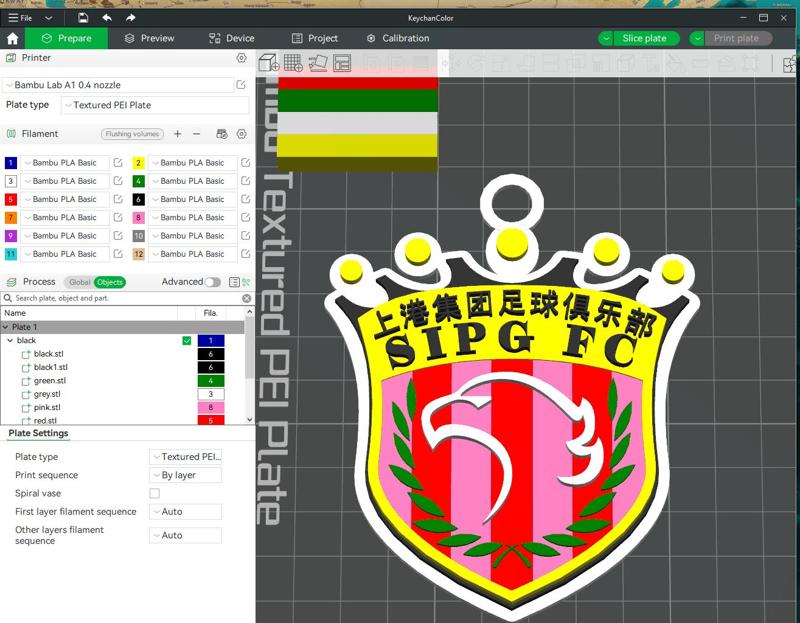The image size is (800, 623).
Task: Add a new filament with plus icon
Action: [x=178, y=134]
